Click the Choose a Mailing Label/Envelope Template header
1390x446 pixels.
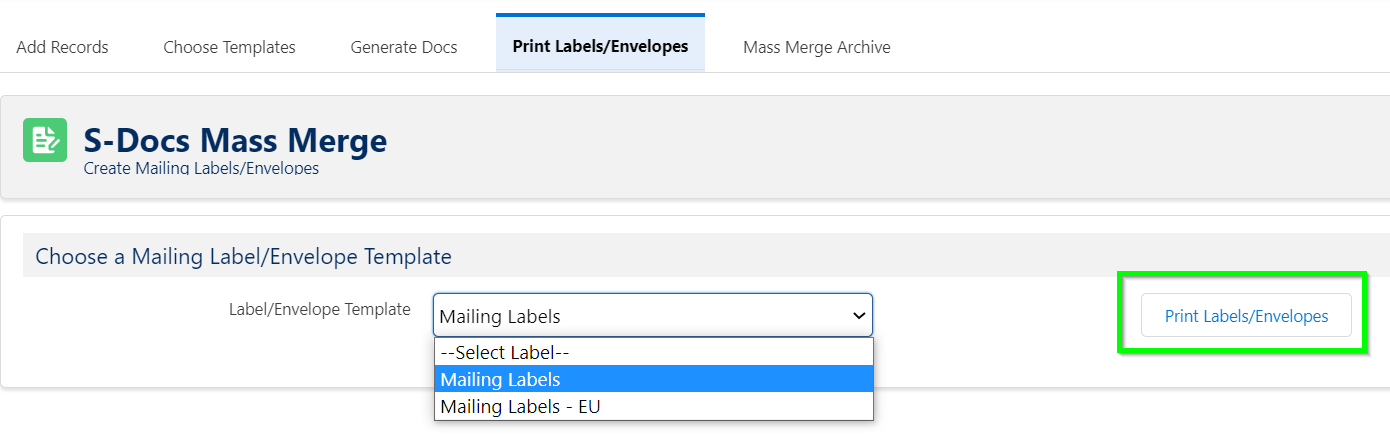(243, 256)
